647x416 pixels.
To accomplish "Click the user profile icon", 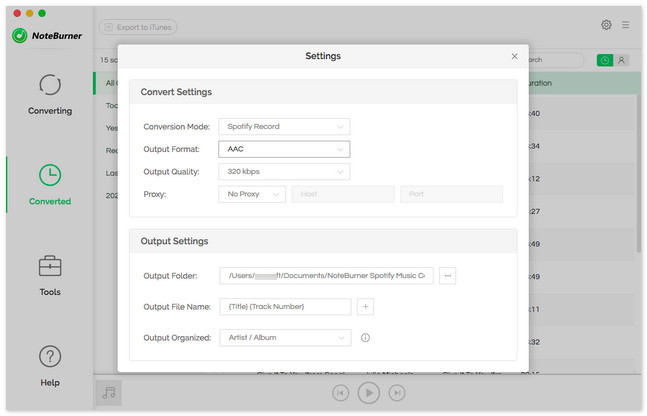I will coord(621,60).
